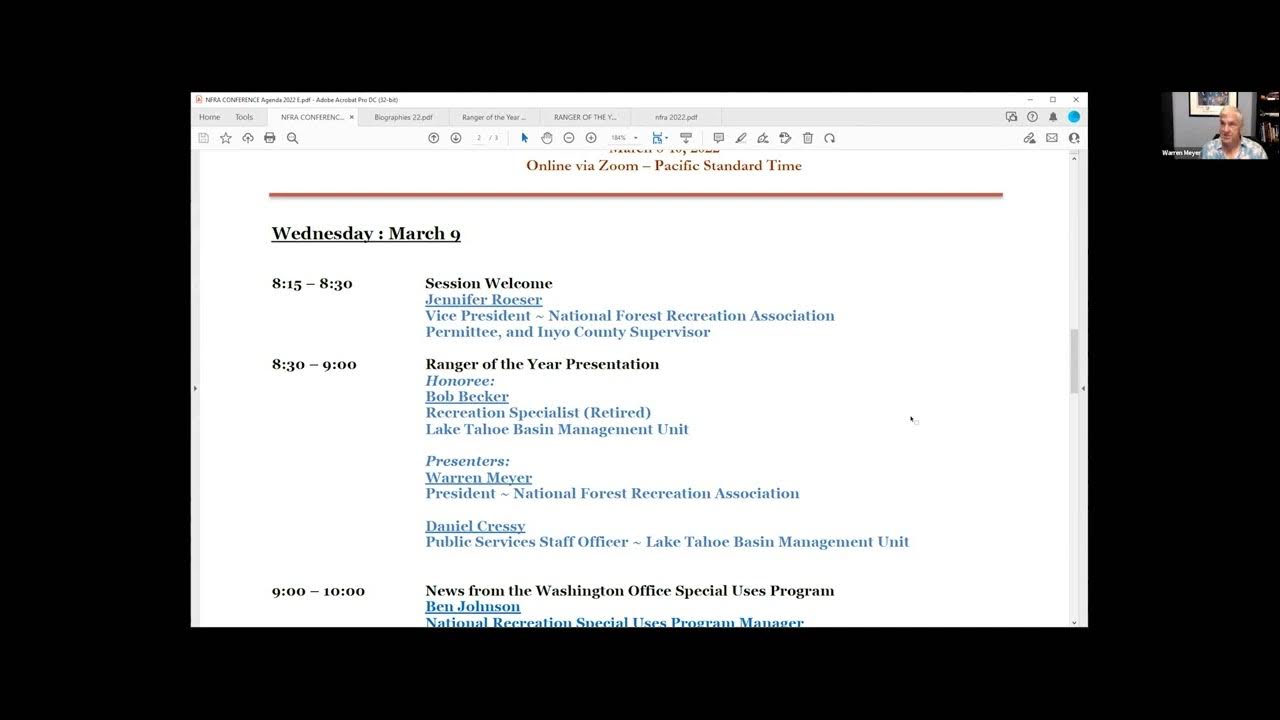Switch to the Home tab
1280x720 pixels.
209,117
